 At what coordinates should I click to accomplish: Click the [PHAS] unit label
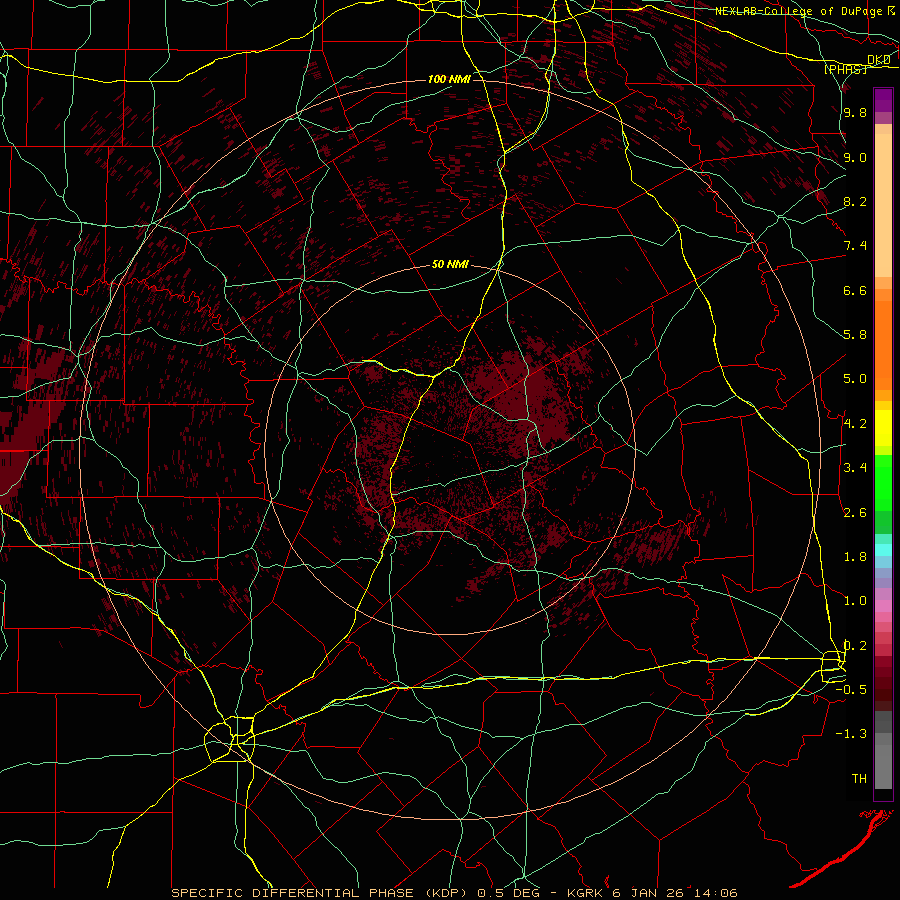(845, 69)
